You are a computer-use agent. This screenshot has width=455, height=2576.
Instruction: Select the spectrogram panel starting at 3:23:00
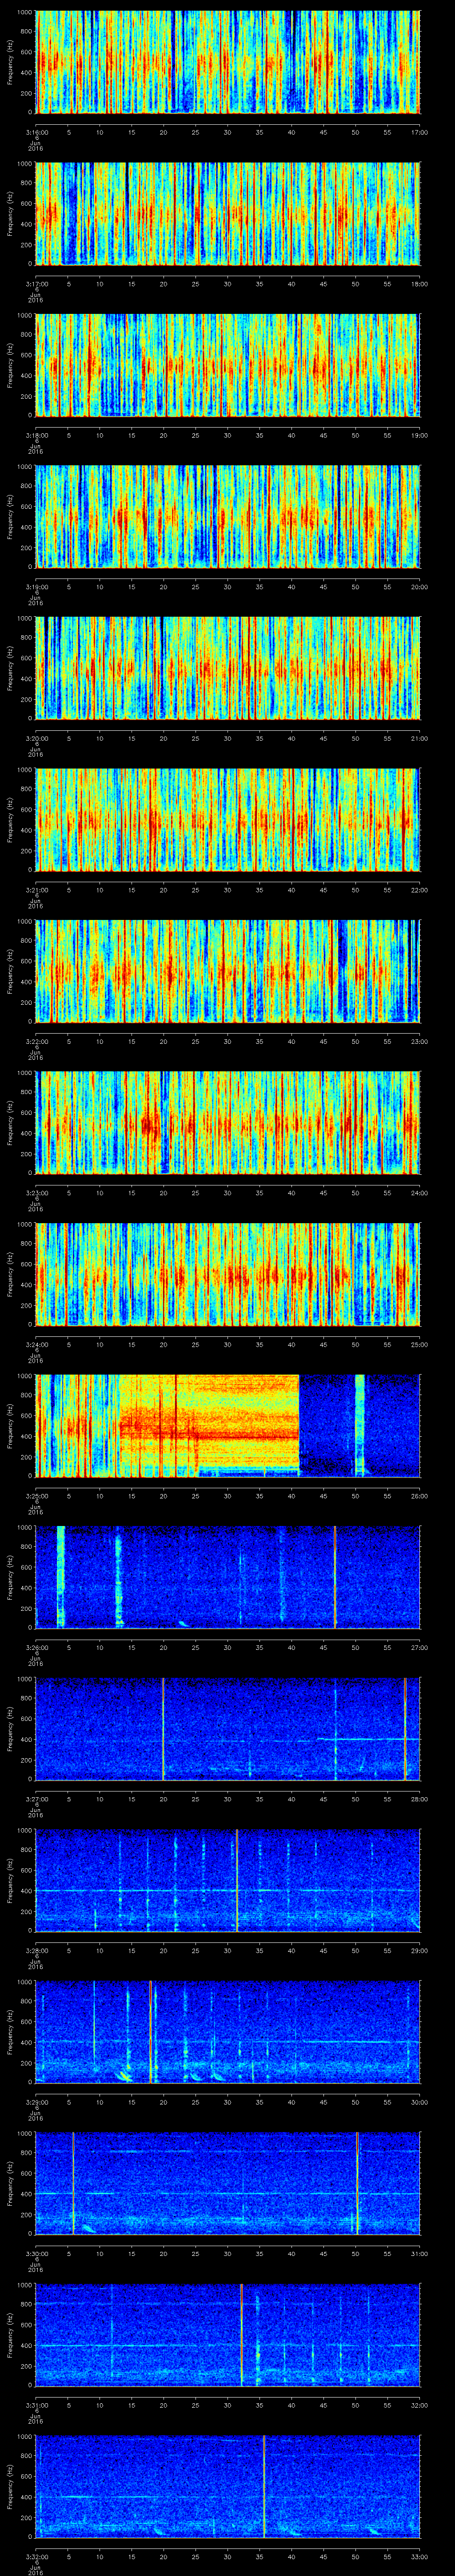point(227,1122)
